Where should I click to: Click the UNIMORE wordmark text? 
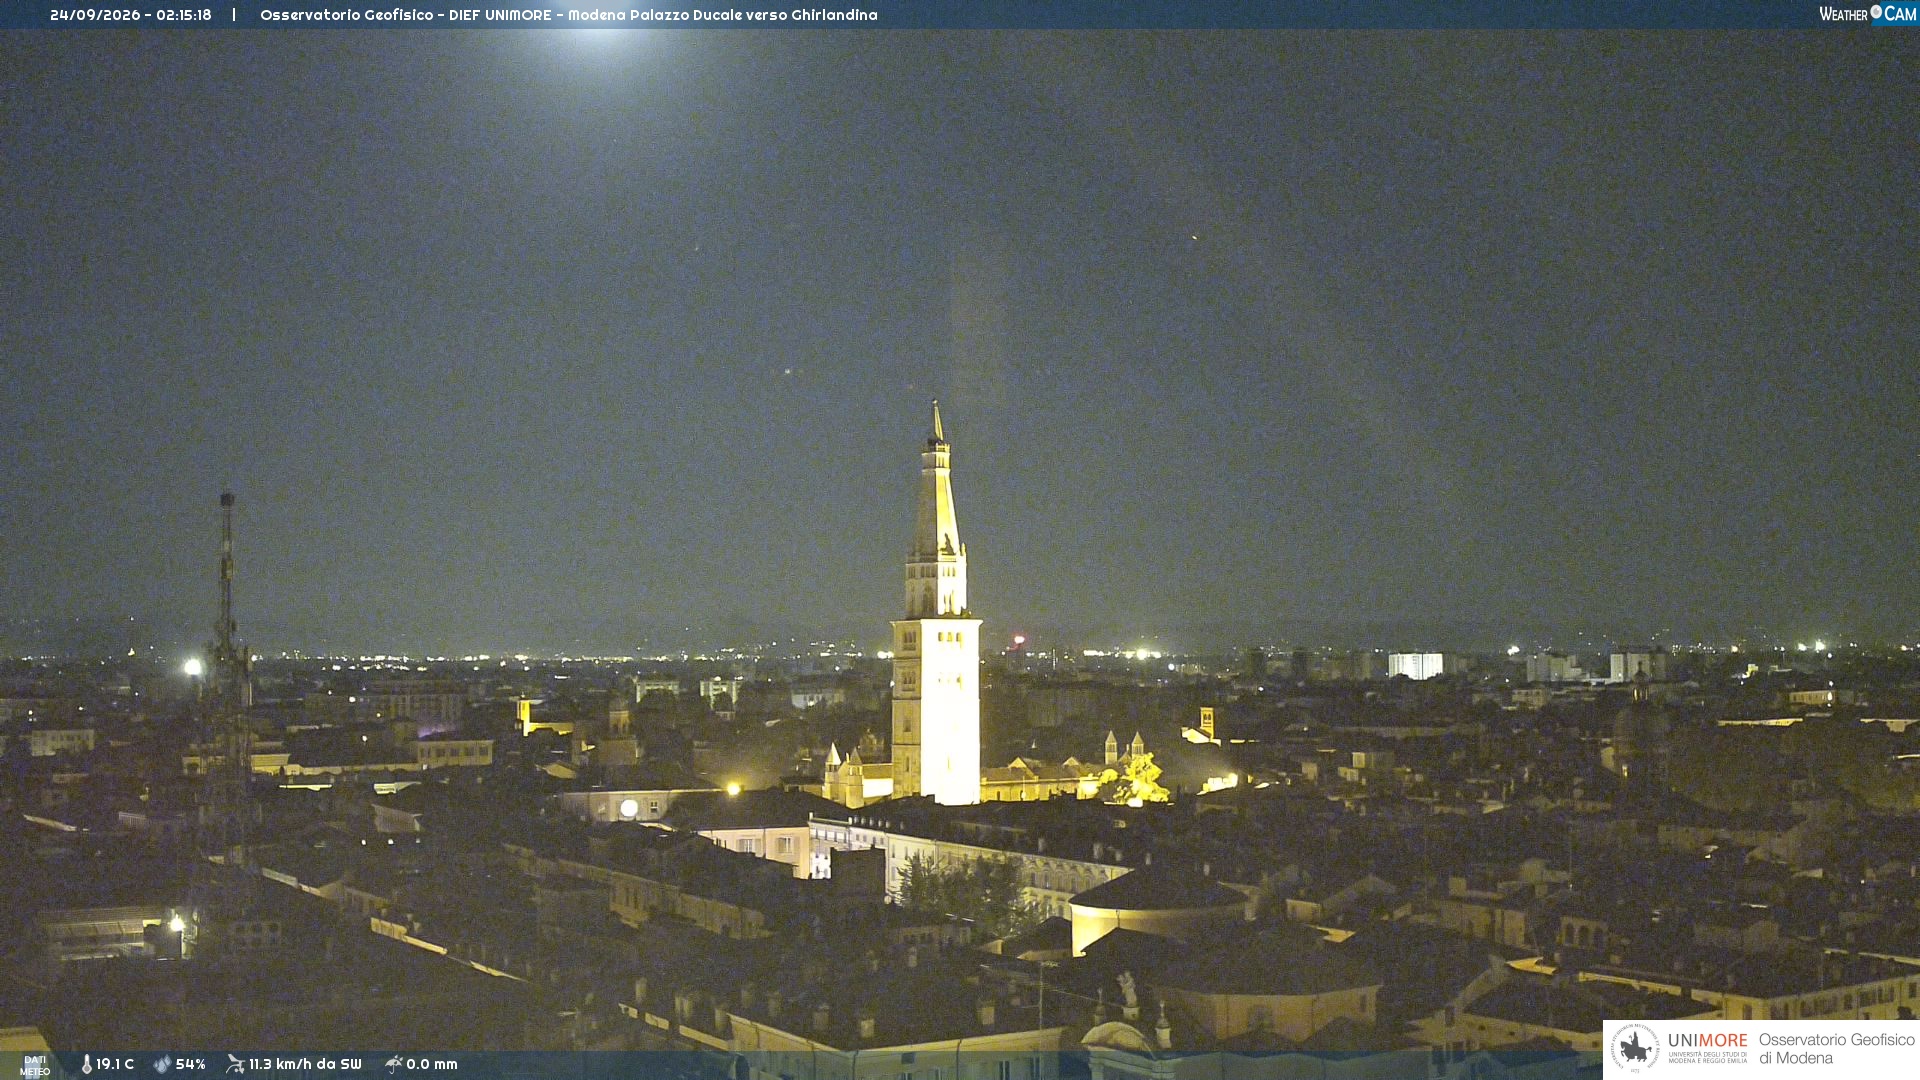1707,1041
